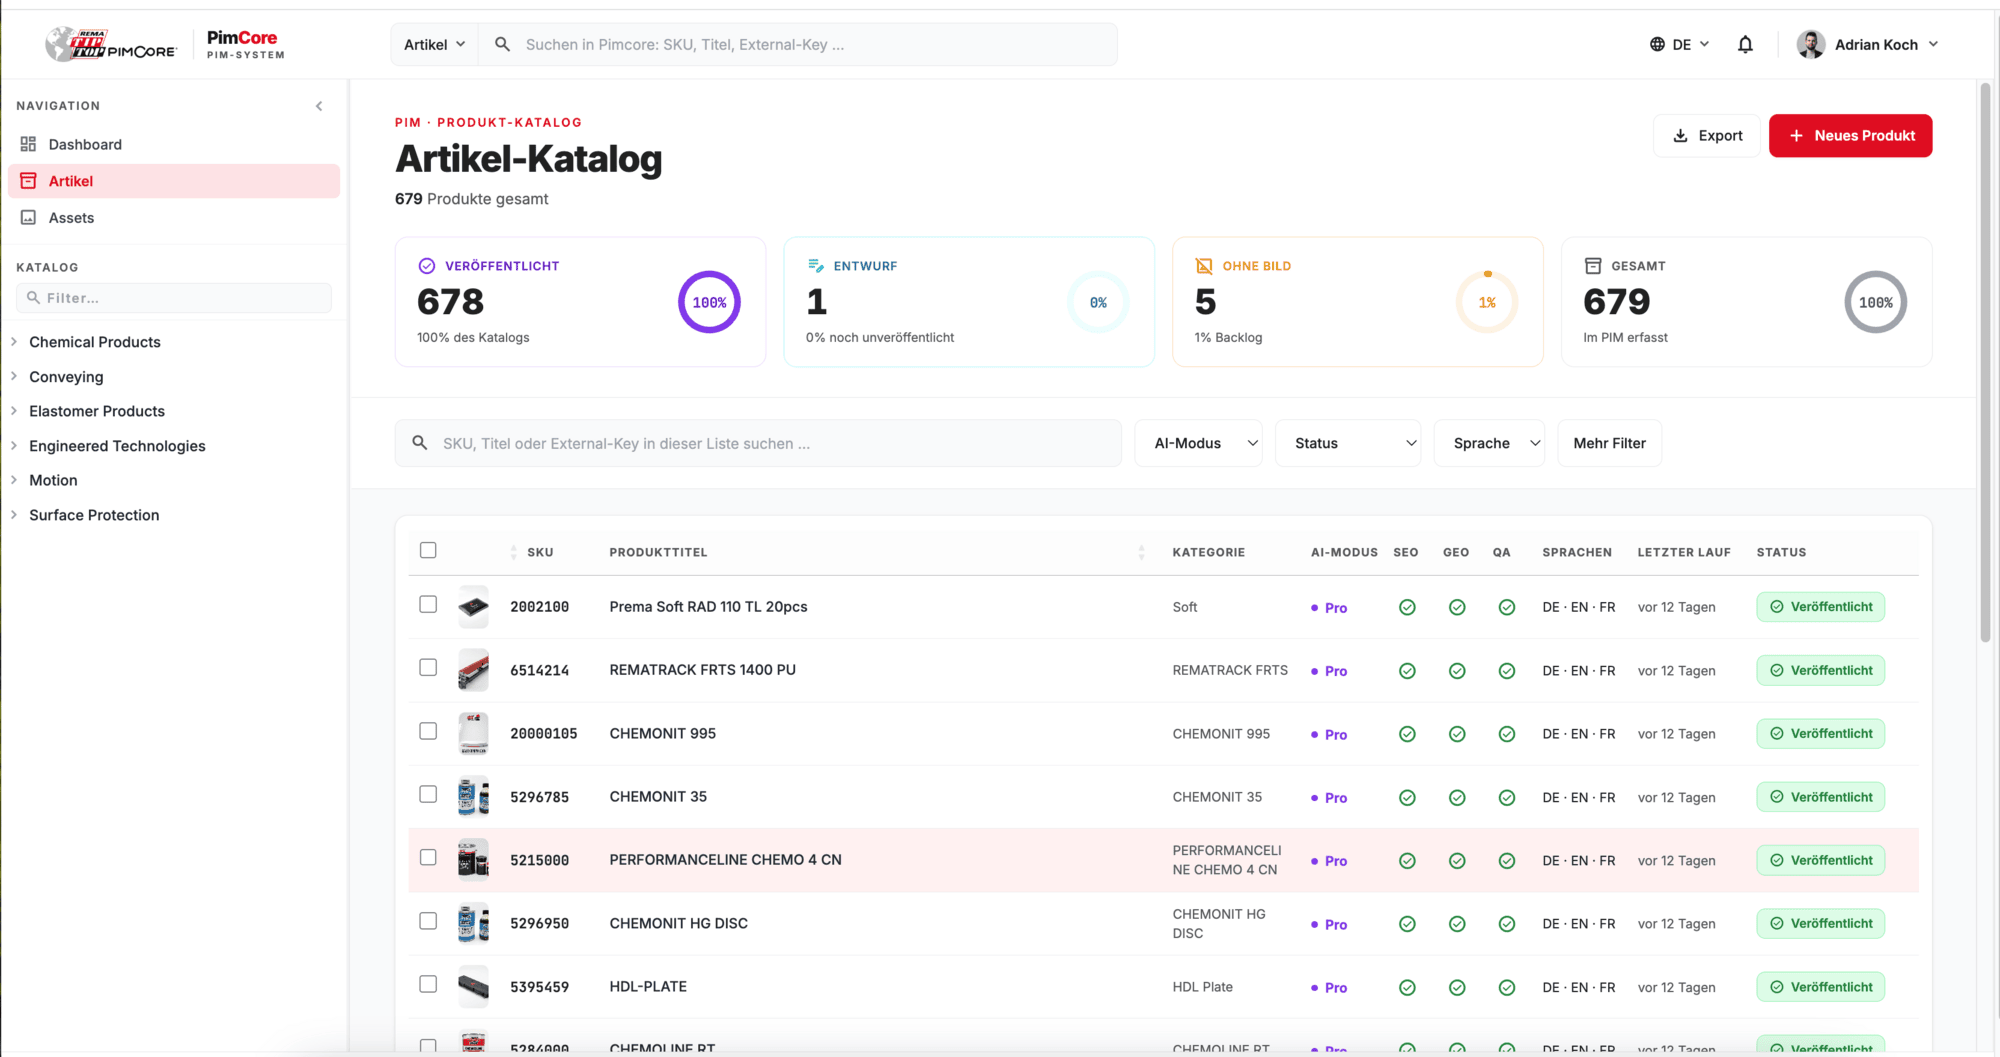Focus the Katalog filter input
This screenshot has height=1057, width=2000.
[174, 298]
